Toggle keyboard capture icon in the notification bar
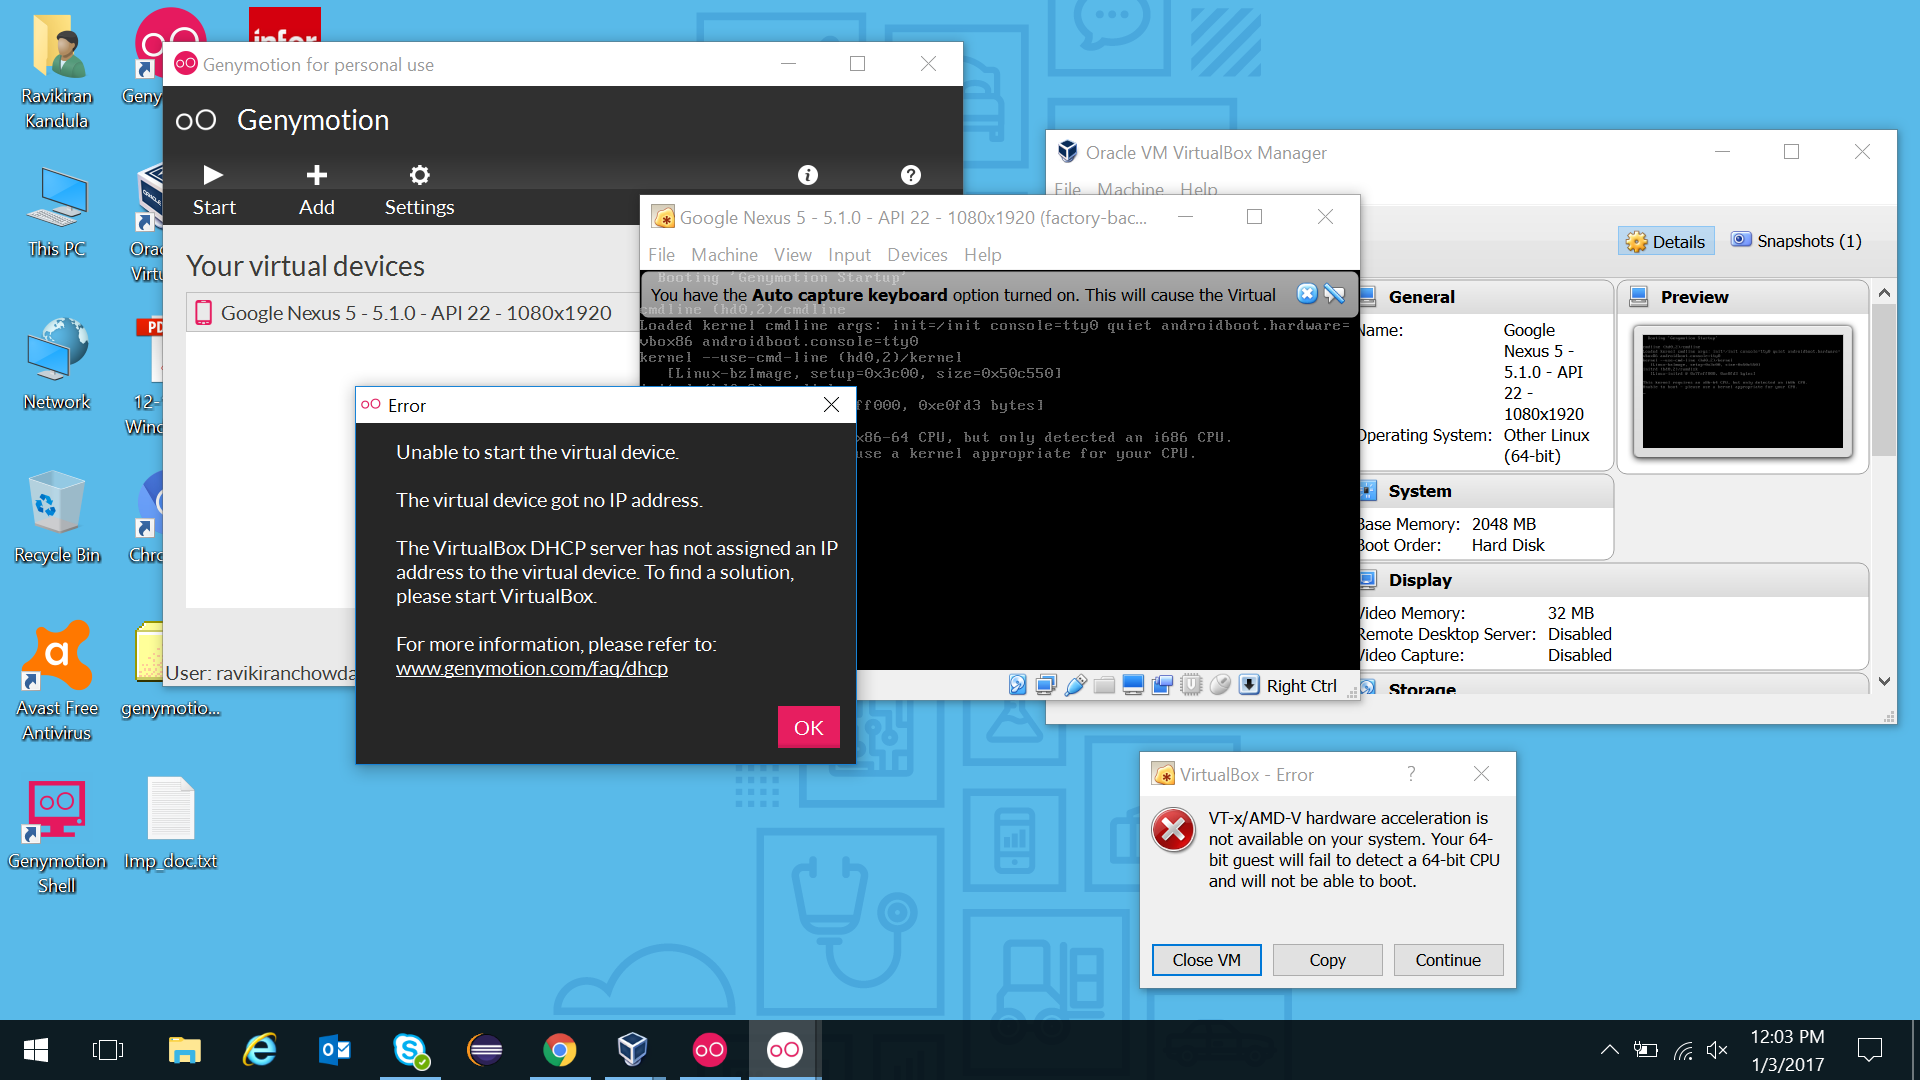1920x1080 pixels. tap(1336, 294)
